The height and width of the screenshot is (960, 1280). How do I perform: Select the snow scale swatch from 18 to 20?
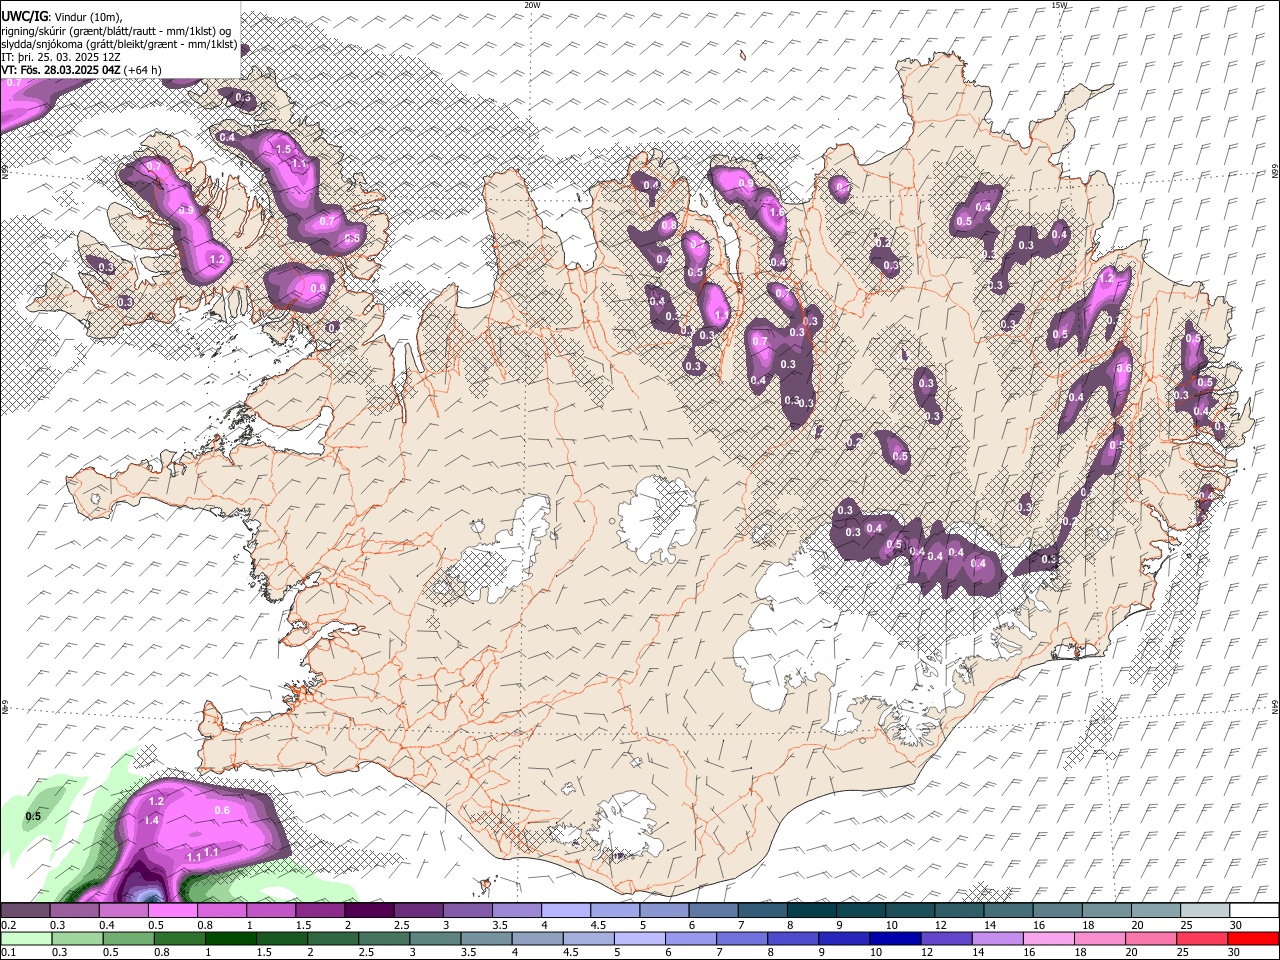pyautogui.click(x=1105, y=911)
